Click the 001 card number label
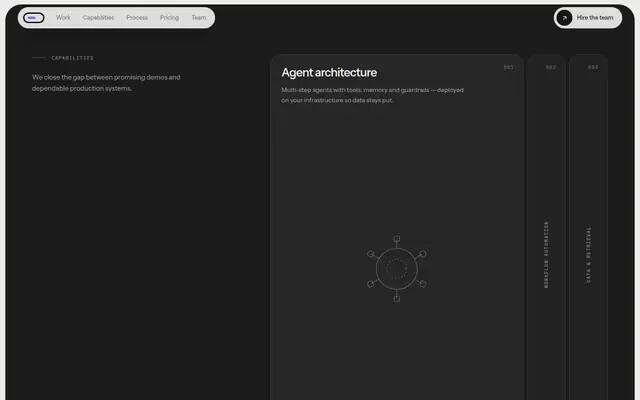Viewport: 640px width, 400px height. (509, 67)
